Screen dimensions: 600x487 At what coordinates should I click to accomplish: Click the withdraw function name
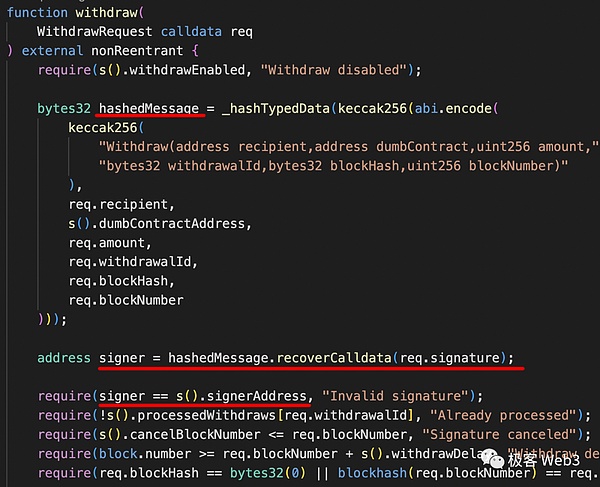click(106, 13)
